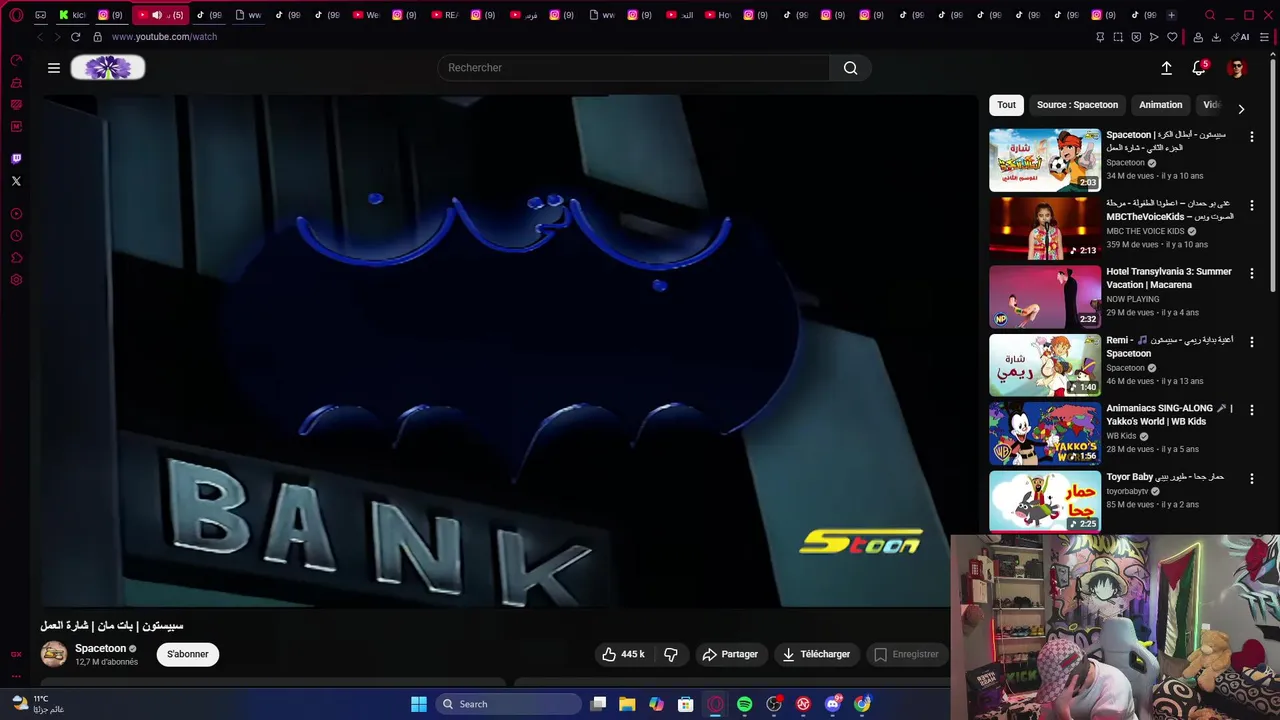Open more options for Animaniacs video

[x=1251, y=410]
